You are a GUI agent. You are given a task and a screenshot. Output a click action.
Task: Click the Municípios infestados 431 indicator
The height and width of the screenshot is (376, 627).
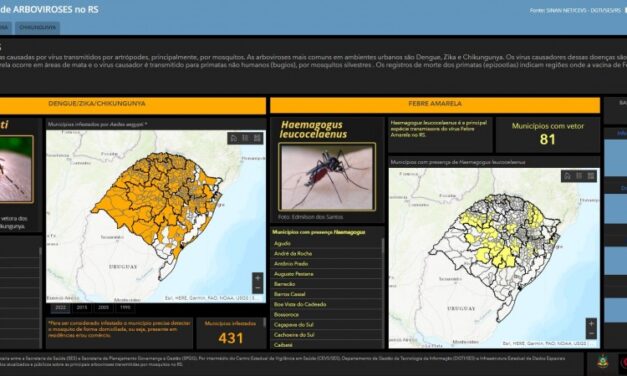coord(230,333)
